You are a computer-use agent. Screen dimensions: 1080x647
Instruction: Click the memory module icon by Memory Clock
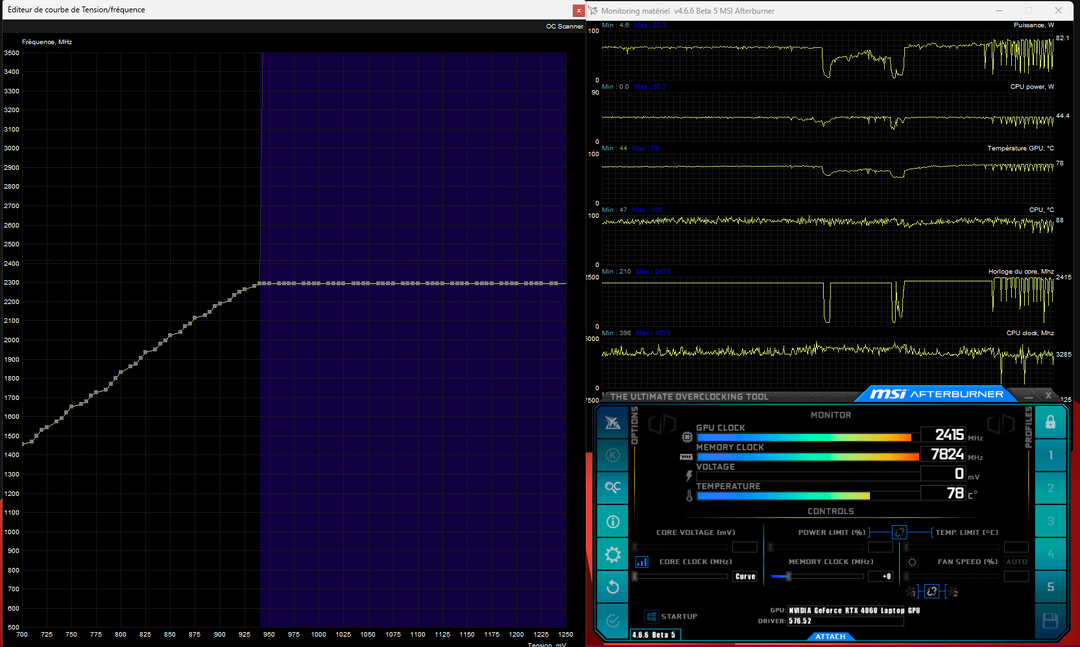click(686, 456)
